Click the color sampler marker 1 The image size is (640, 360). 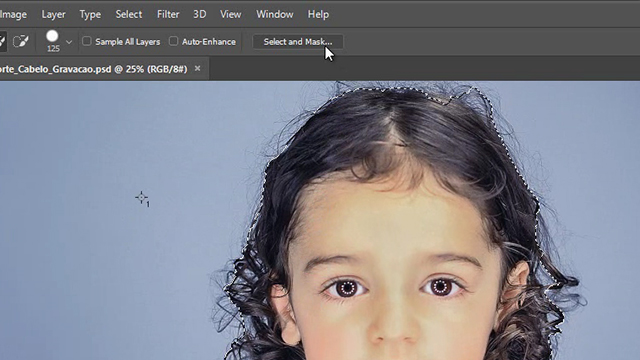coord(142,198)
